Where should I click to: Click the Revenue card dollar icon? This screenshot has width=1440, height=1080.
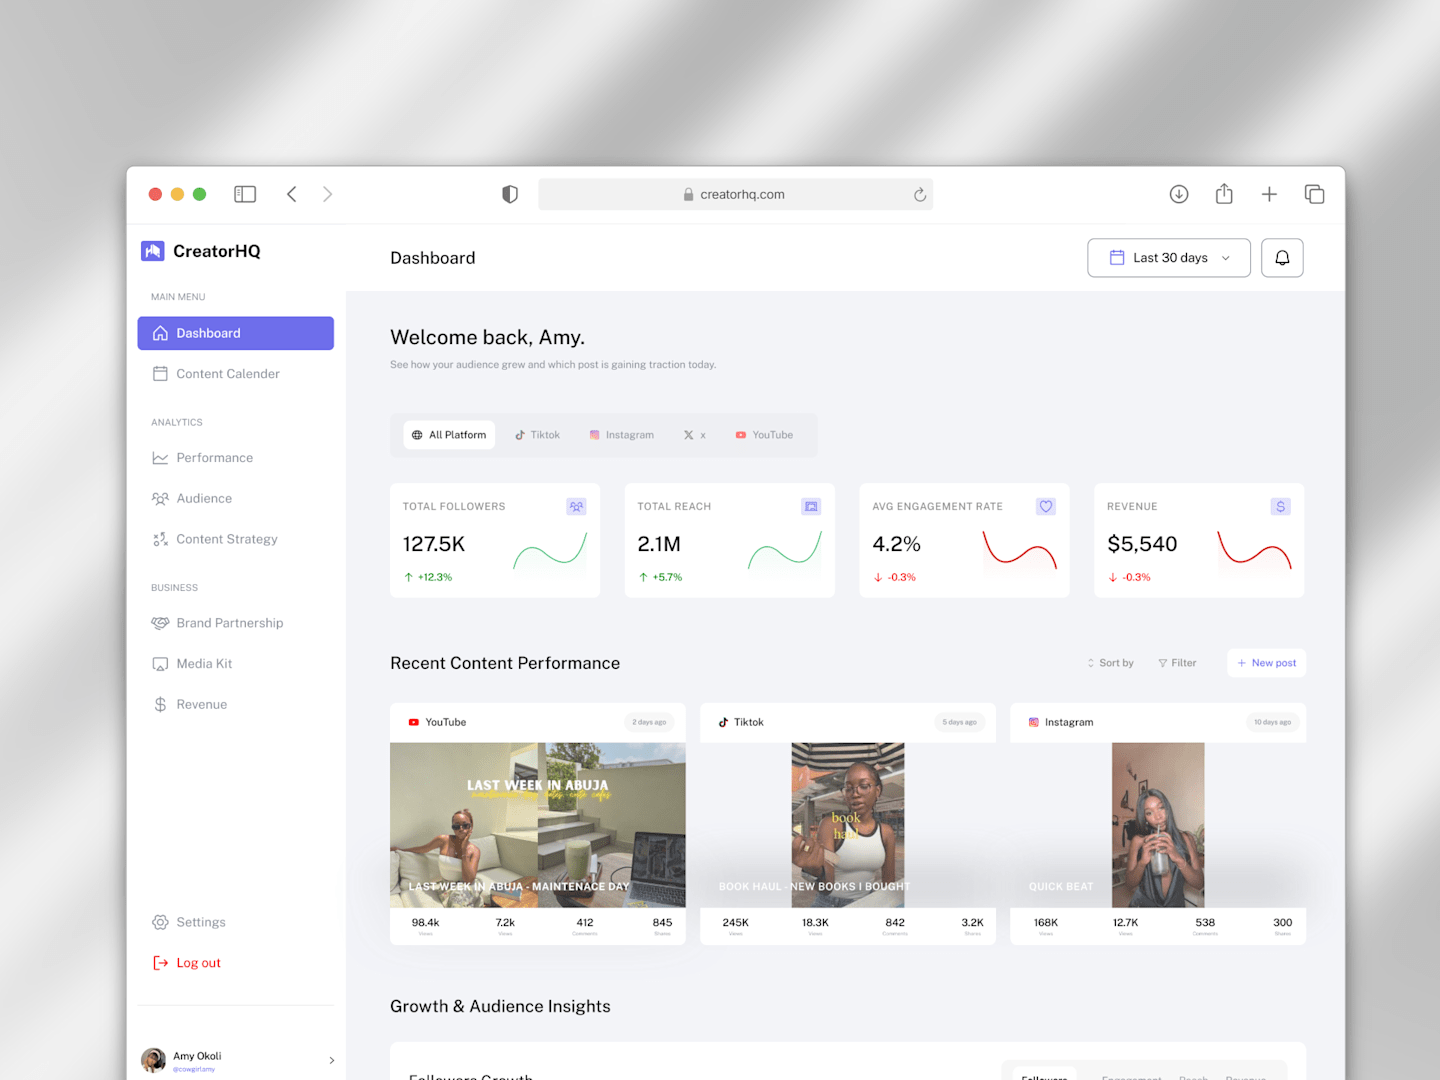[x=1281, y=507]
